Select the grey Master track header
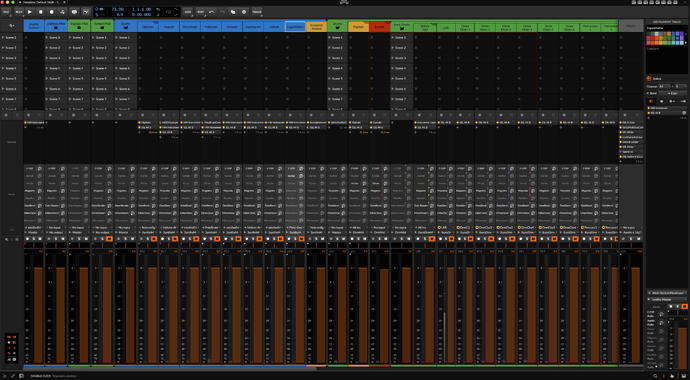This screenshot has height=380, width=690. (631, 26)
